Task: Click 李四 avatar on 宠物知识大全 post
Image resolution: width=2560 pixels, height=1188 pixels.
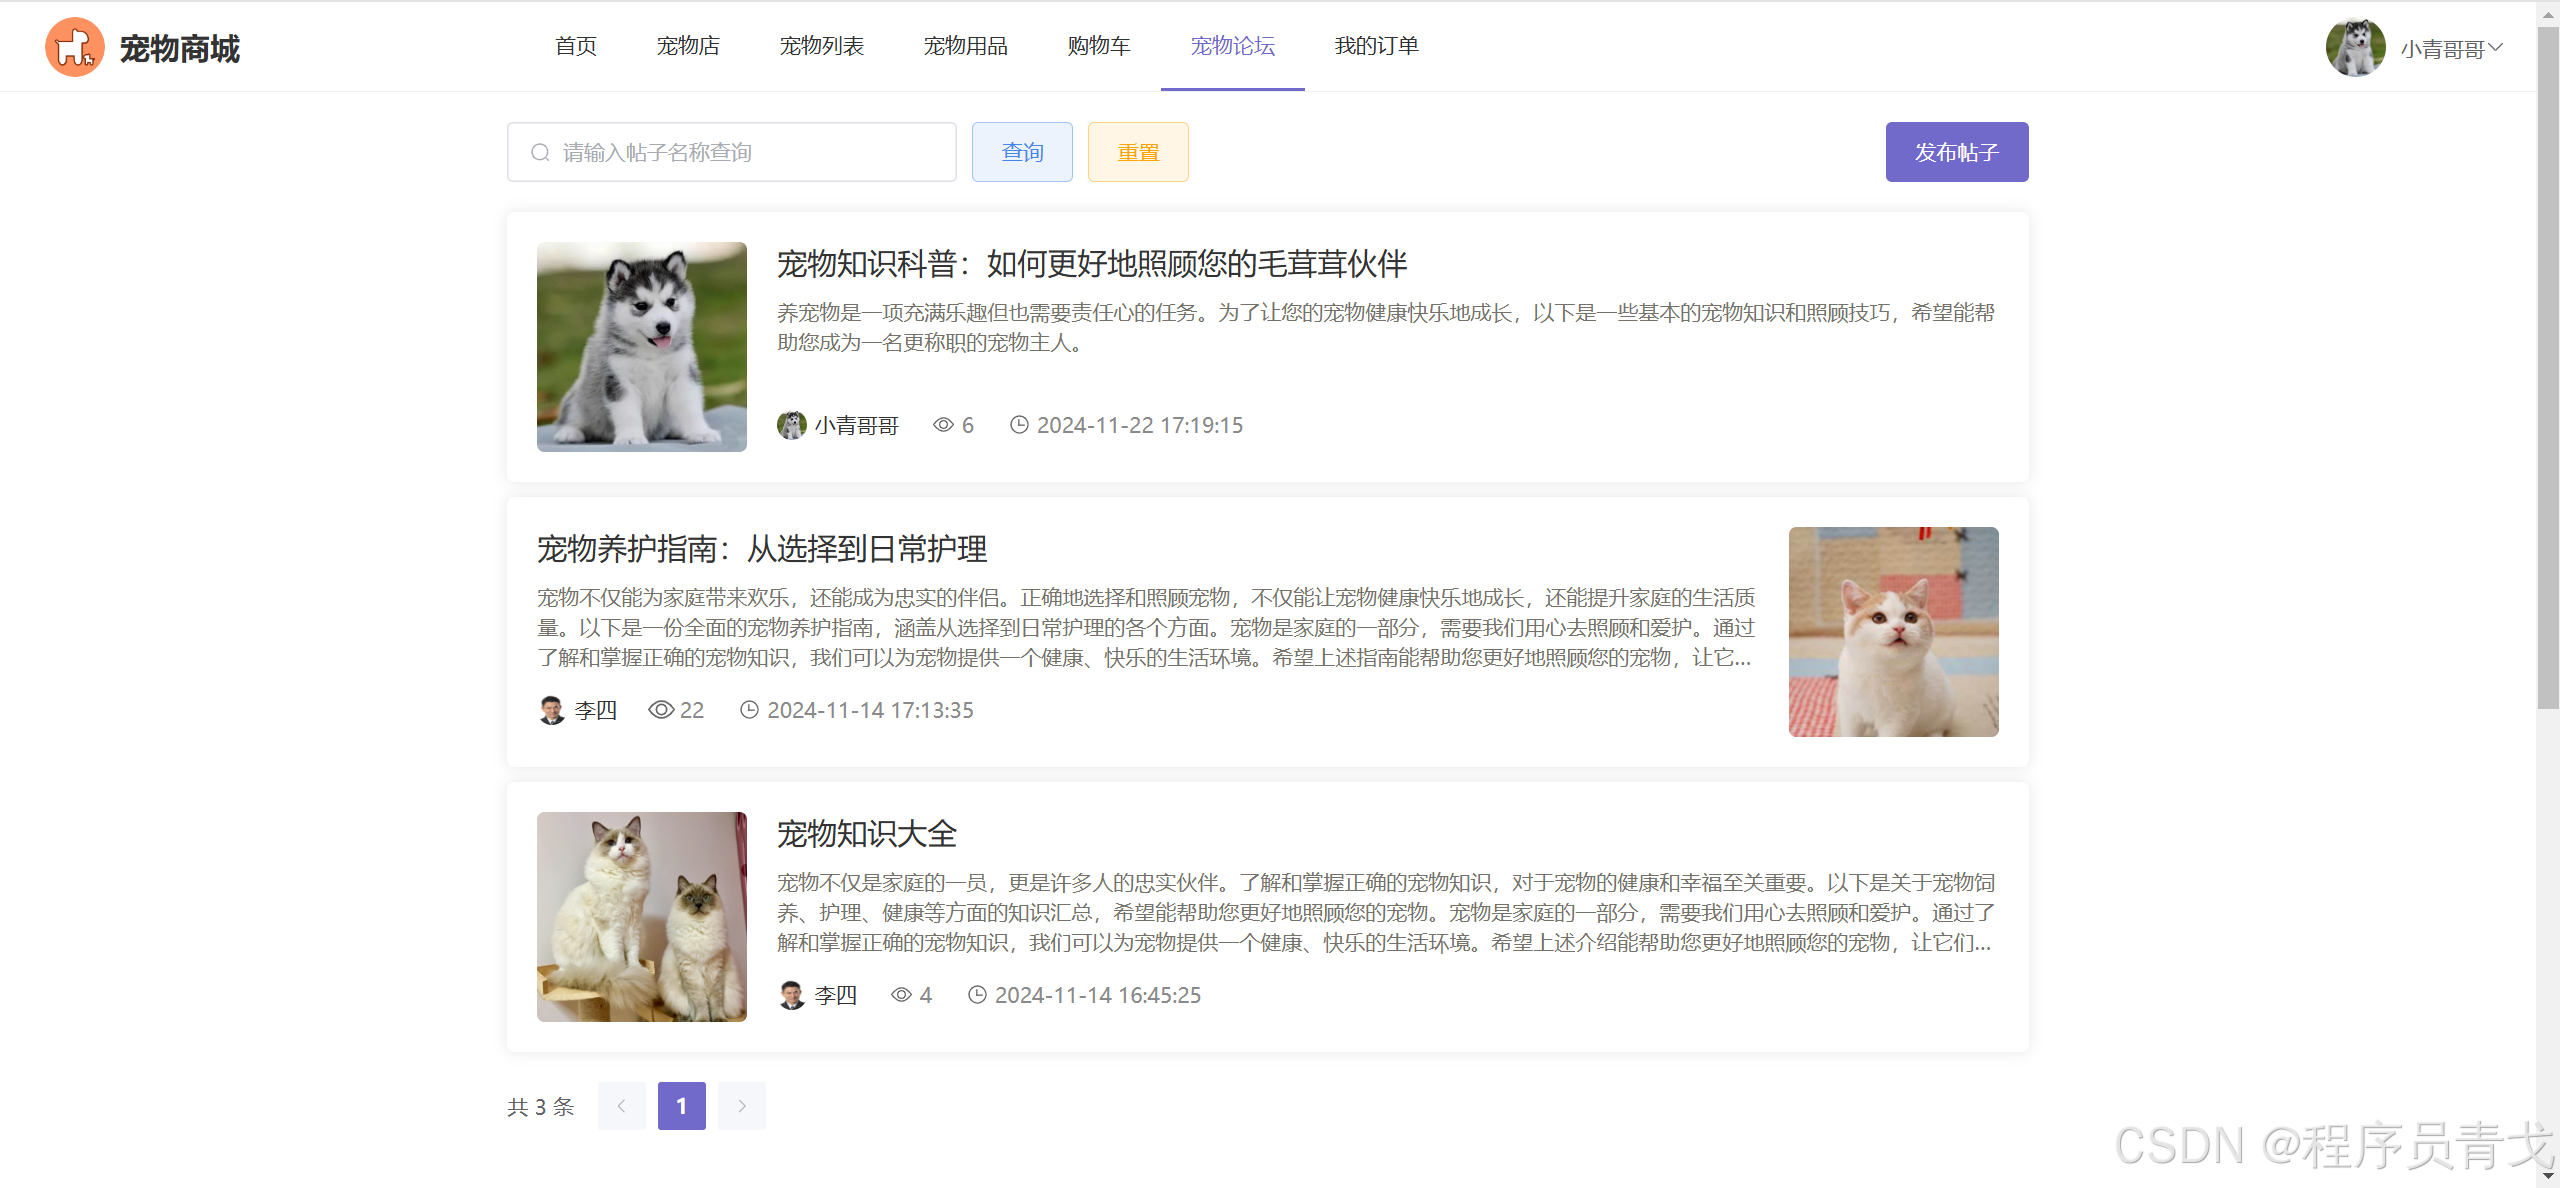Action: [x=791, y=995]
